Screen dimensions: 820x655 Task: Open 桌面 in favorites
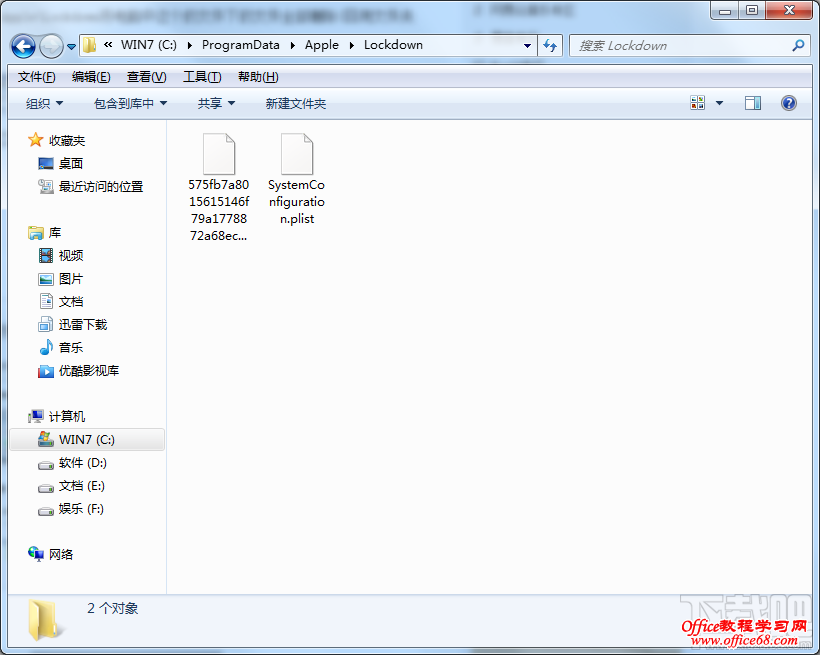click(71, 164)
